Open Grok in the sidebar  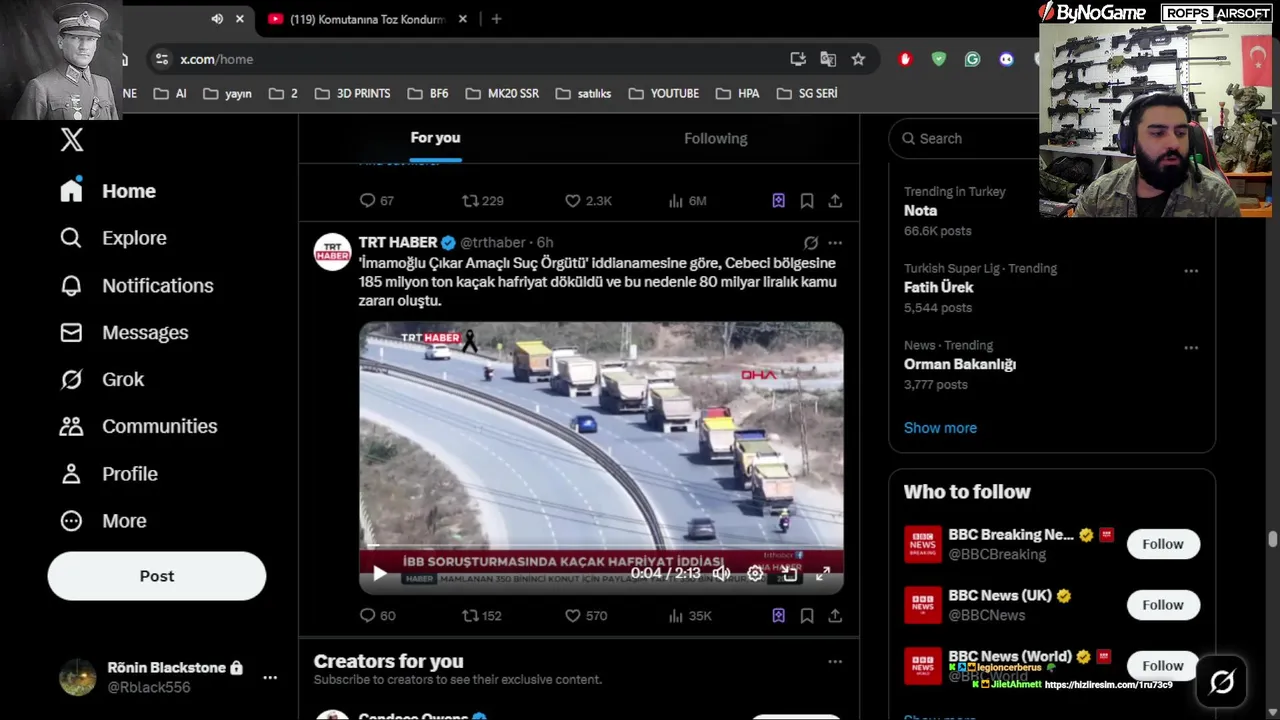point(102,380)
